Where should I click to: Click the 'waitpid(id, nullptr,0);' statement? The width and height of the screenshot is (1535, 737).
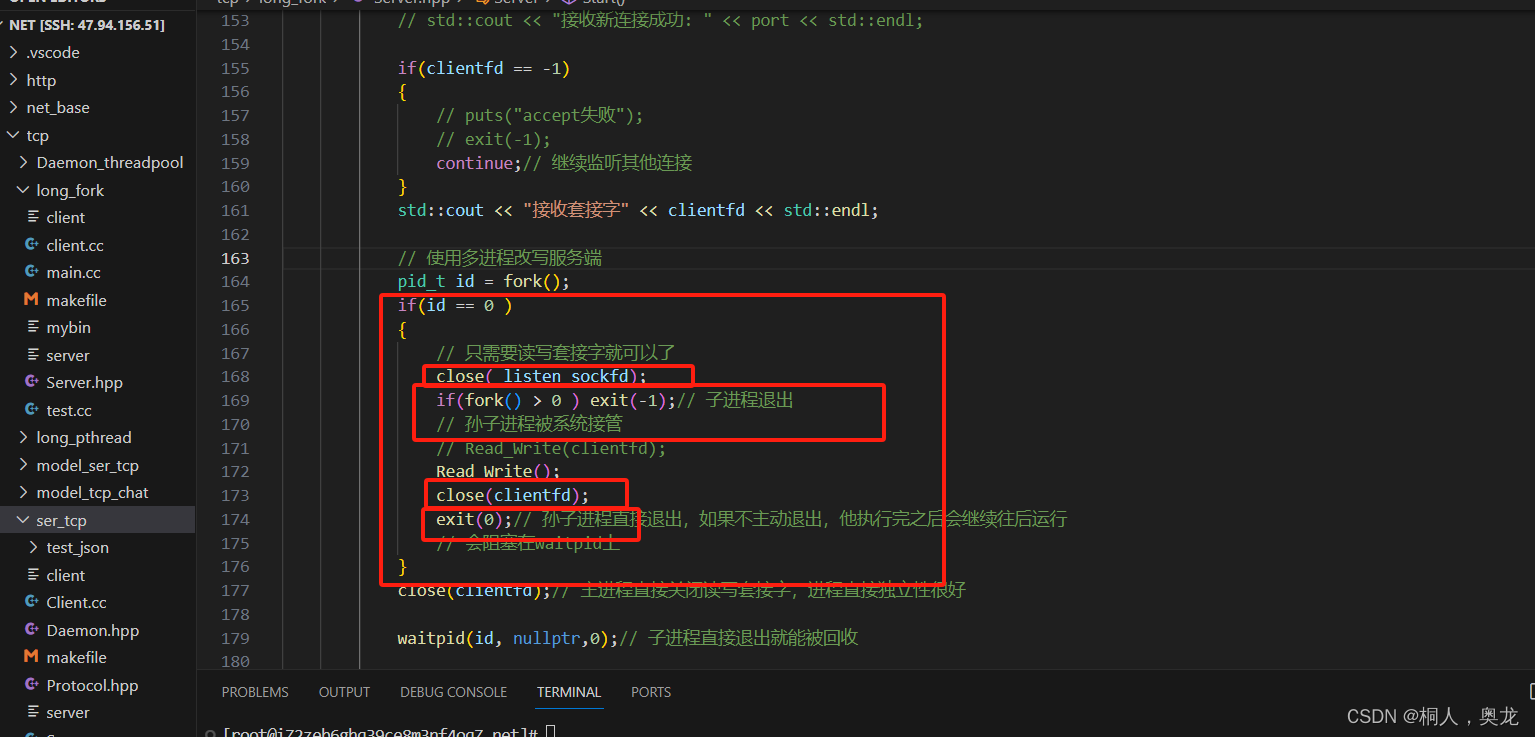pyautogui.click(x=508, y=638)
